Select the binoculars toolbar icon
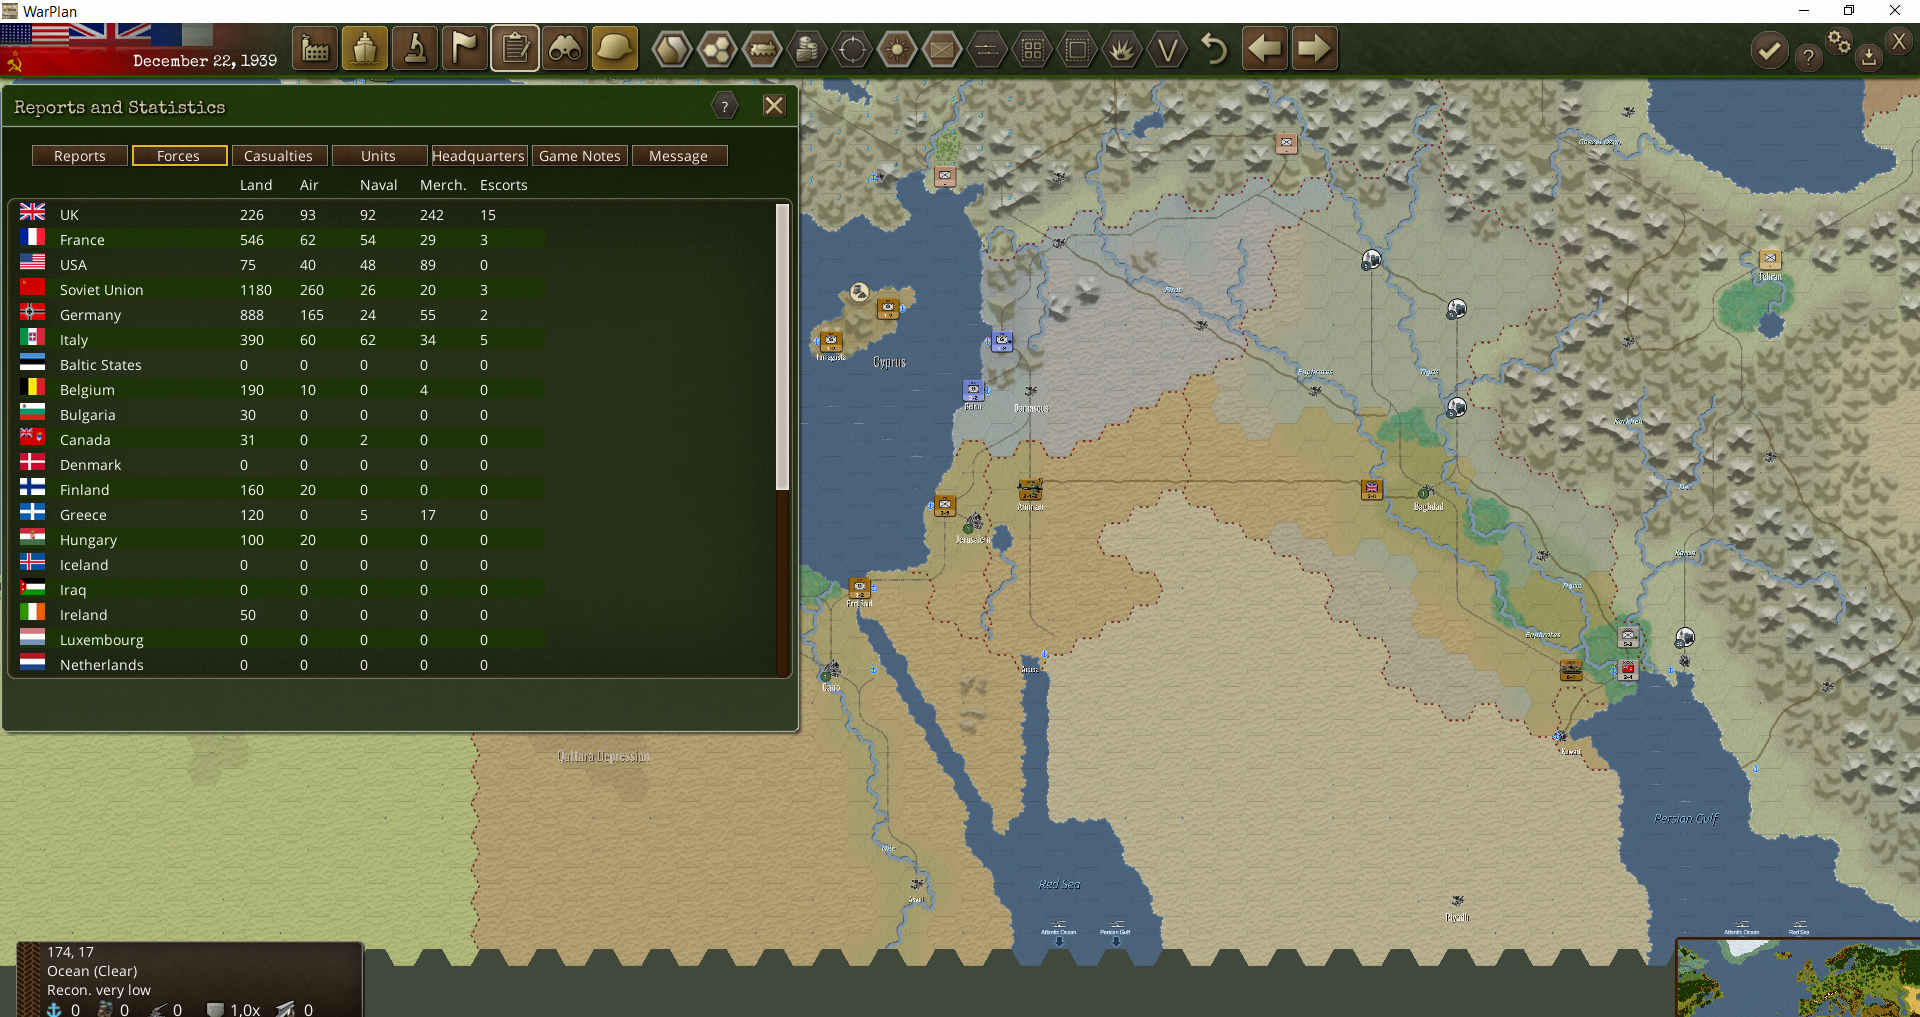This screenshot has width=1920, height=1017. coord(565,48)
